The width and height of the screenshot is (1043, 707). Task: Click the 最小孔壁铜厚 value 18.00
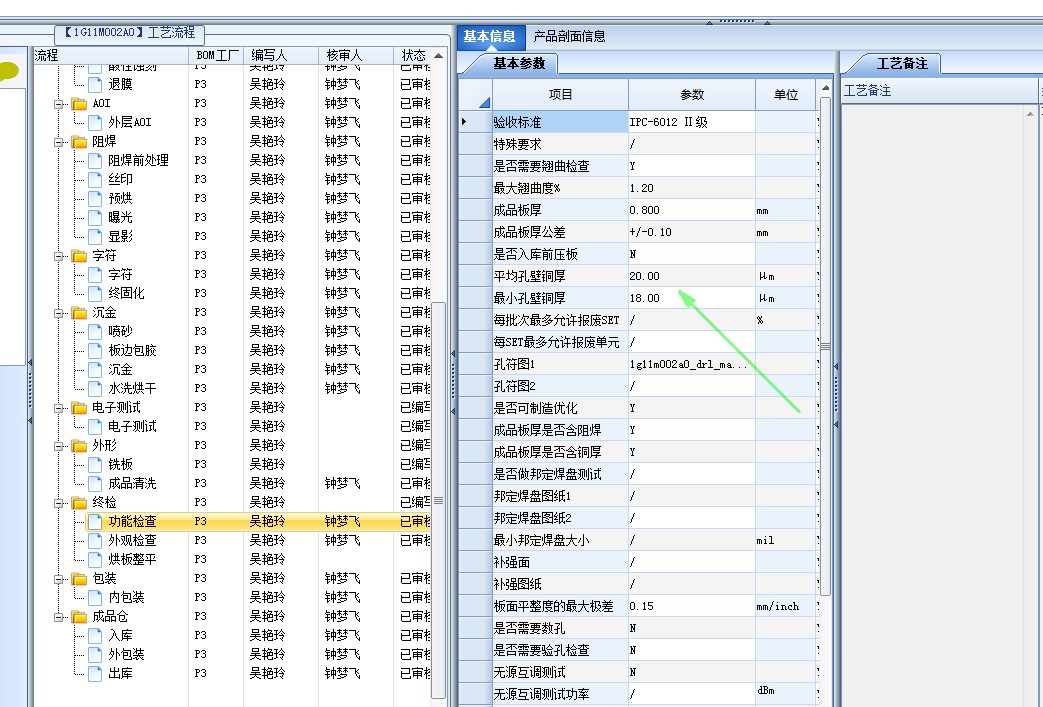pyautogui.click(x=692, y=298)
